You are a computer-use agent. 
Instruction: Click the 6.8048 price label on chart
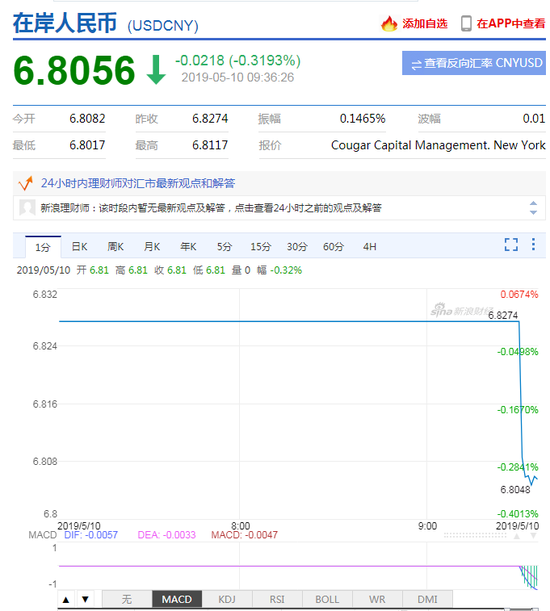tap(515, 490)
